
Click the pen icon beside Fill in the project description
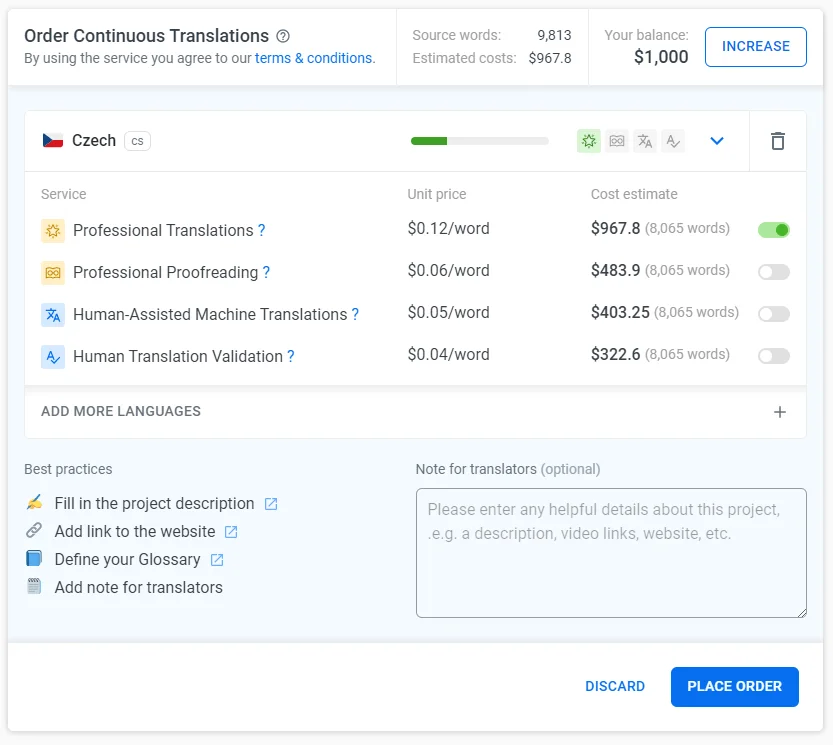(34, 504)
